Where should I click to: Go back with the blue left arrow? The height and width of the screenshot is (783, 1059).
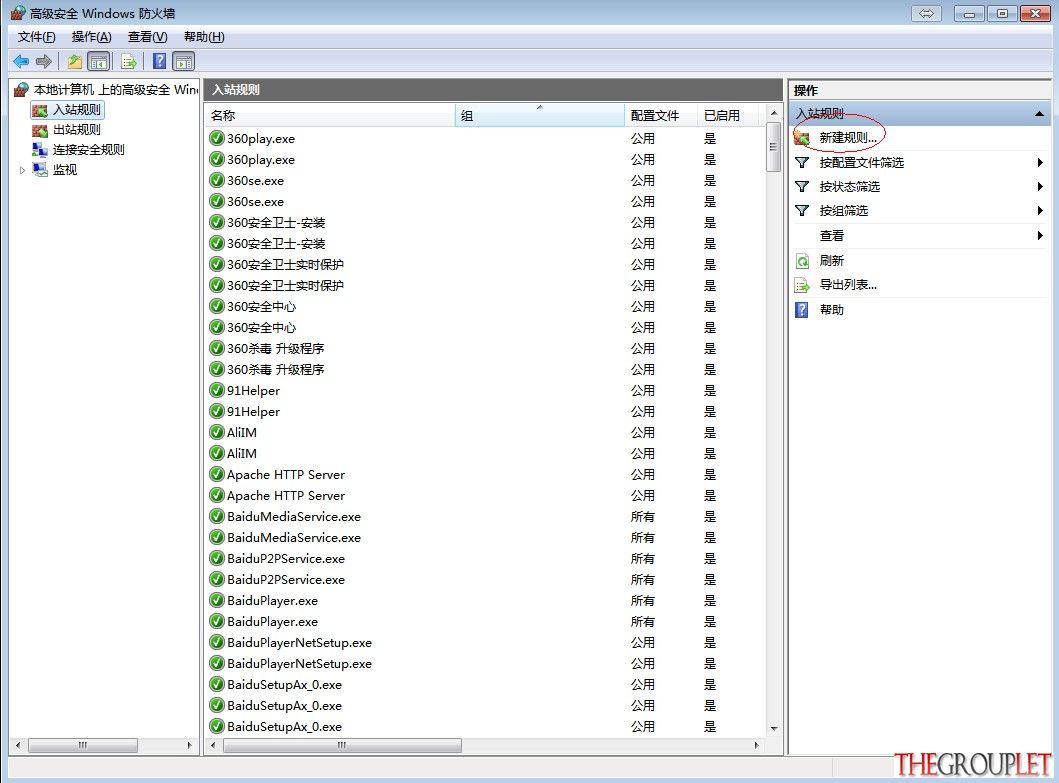(x=21, y=61)
